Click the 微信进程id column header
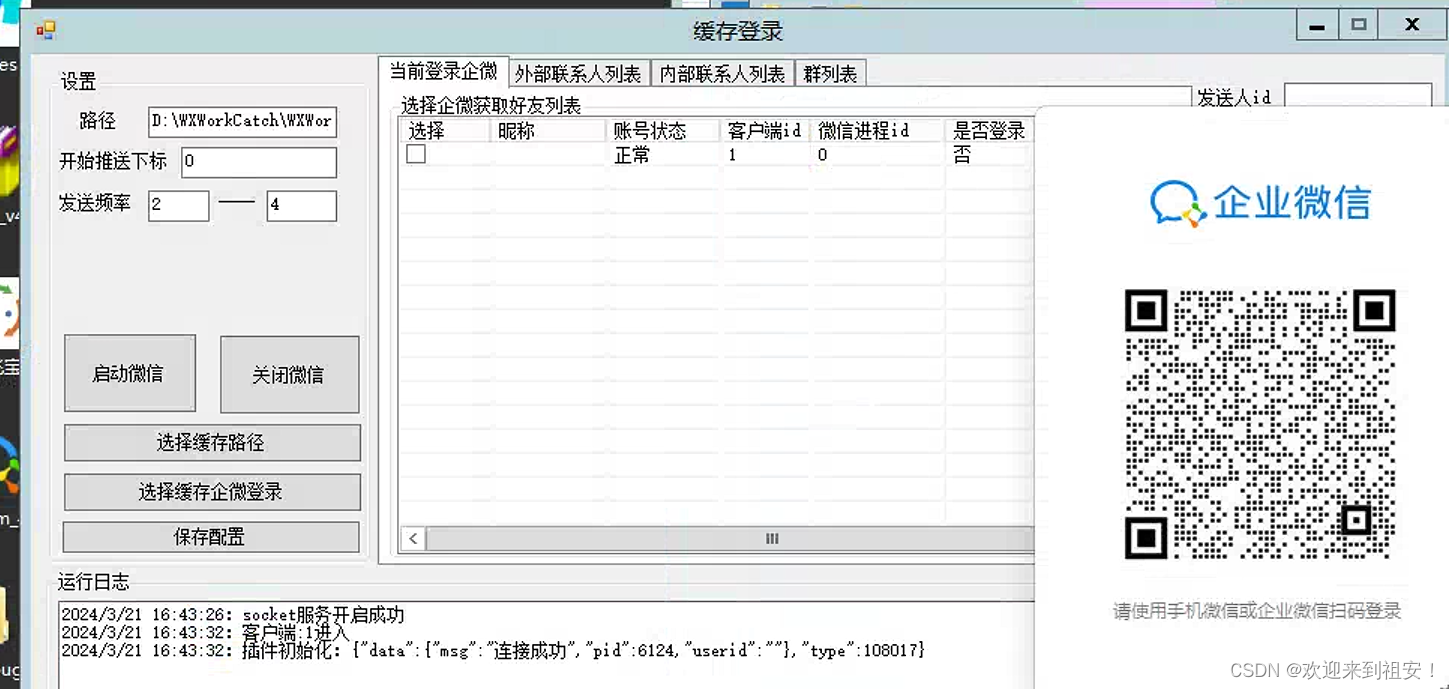This screenshot has height=689, width=1449. pos(877,131)
